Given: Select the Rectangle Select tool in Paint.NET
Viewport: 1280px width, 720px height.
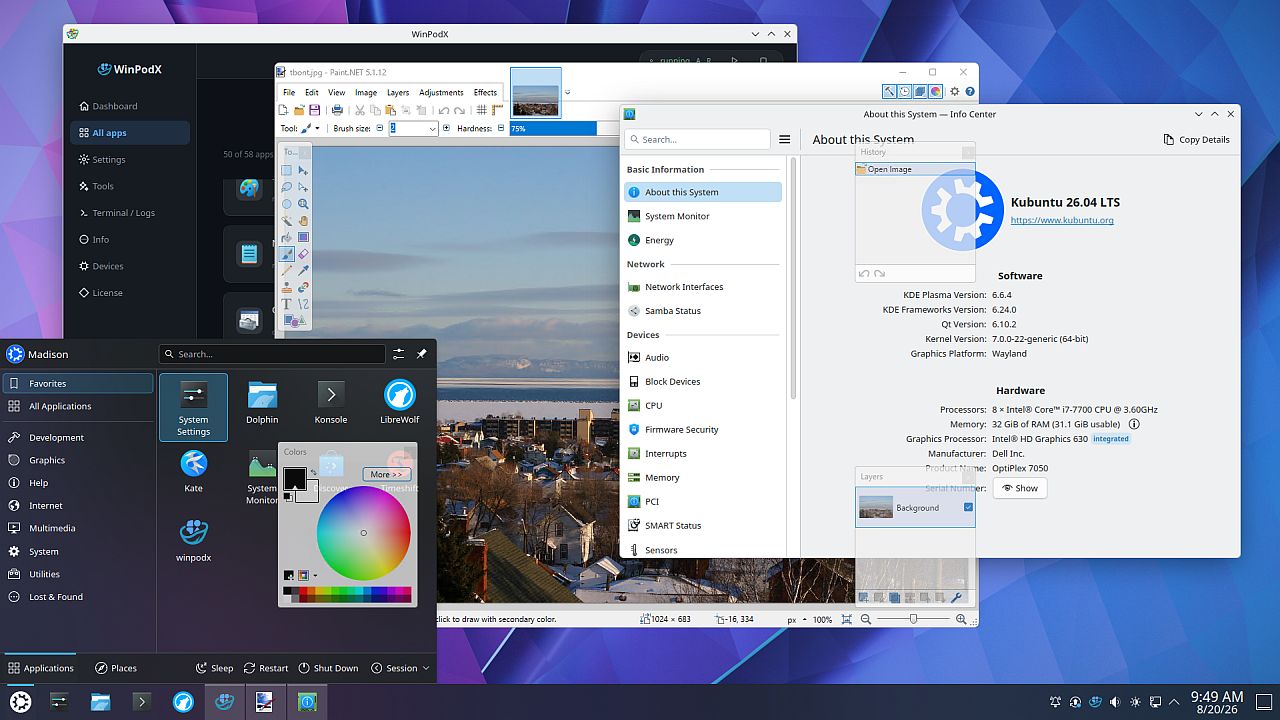Looking at the screenshot, I should pyautogui.click(x=287, y=170).
